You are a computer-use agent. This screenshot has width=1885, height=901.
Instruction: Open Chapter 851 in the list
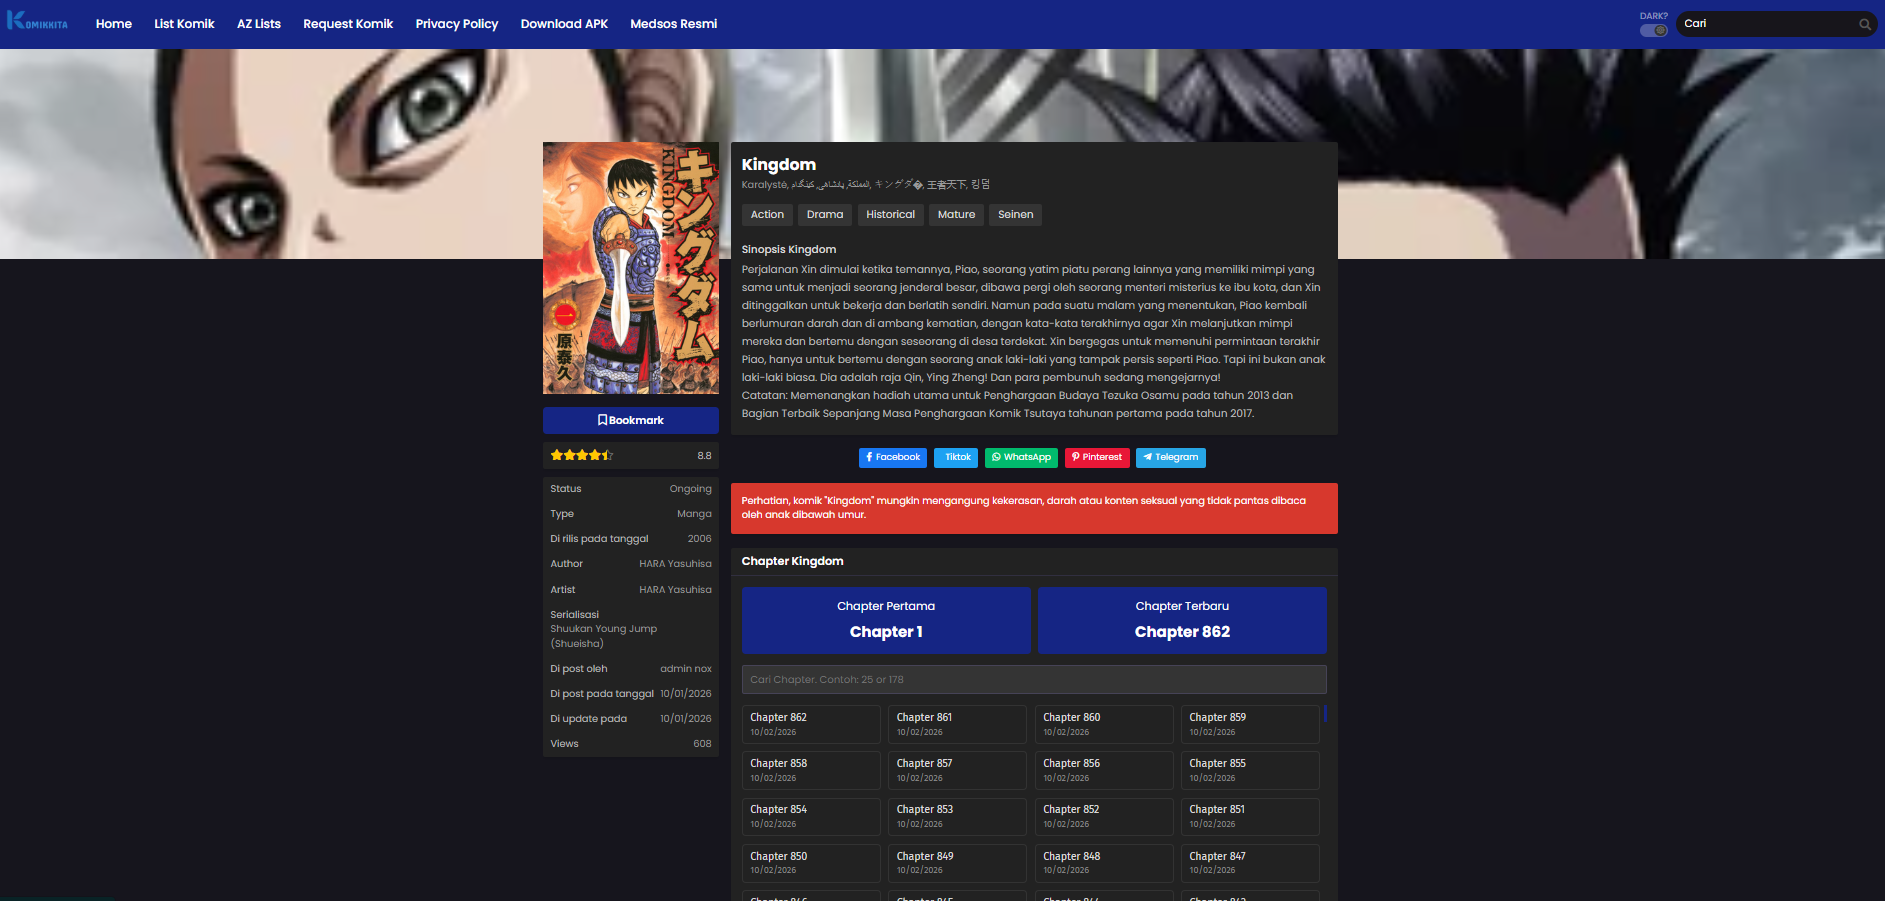[1250, 816]
